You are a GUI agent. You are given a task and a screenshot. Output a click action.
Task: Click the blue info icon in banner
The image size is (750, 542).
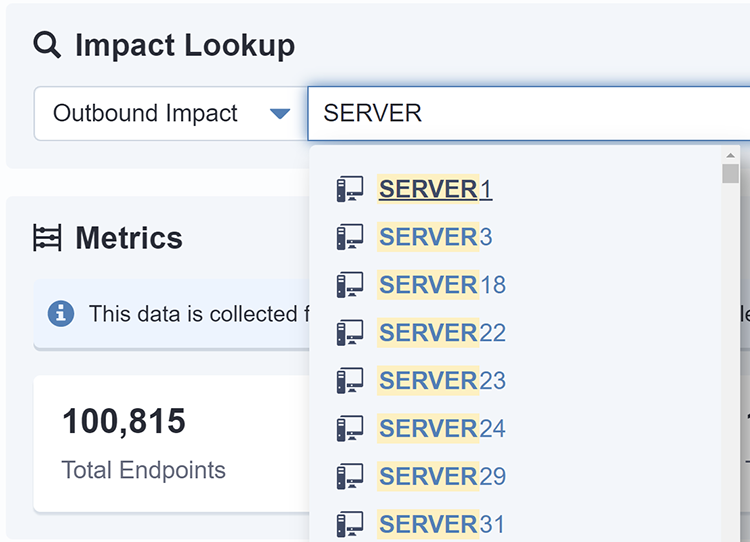click(61, 314)
